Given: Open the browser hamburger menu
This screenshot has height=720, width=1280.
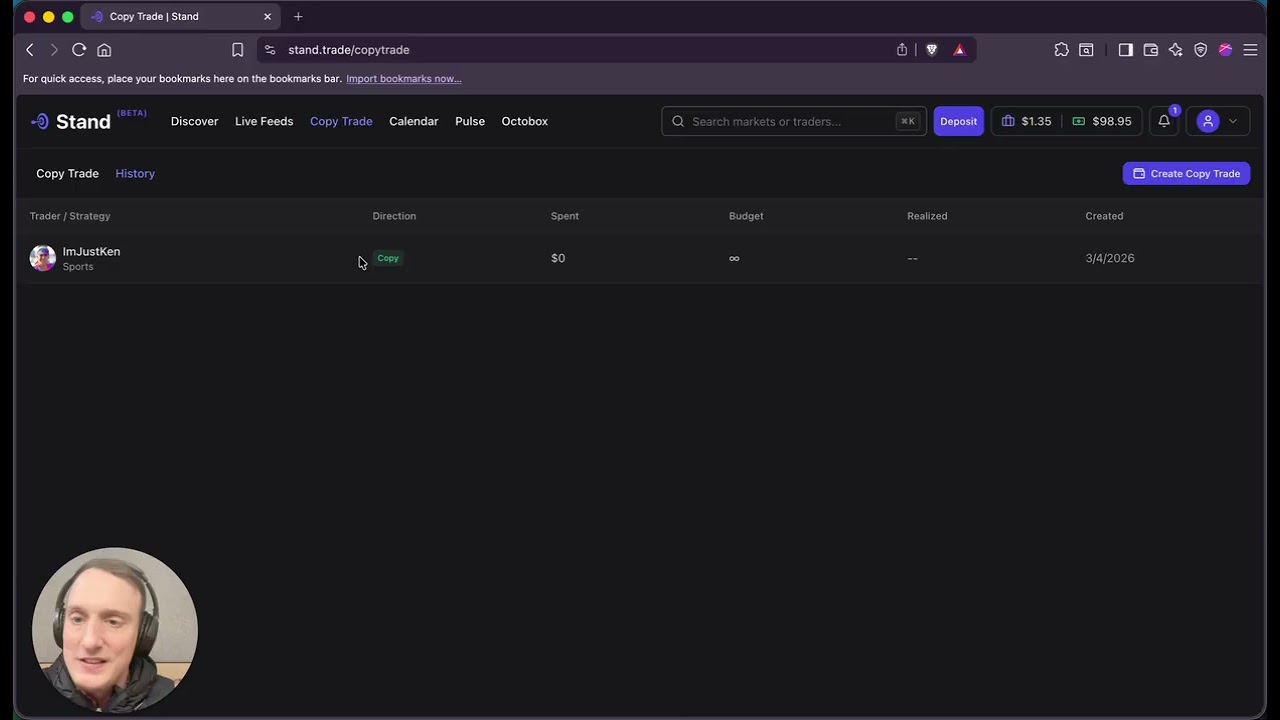Looking at the screenshot, I should click(x=1250, y=50).
